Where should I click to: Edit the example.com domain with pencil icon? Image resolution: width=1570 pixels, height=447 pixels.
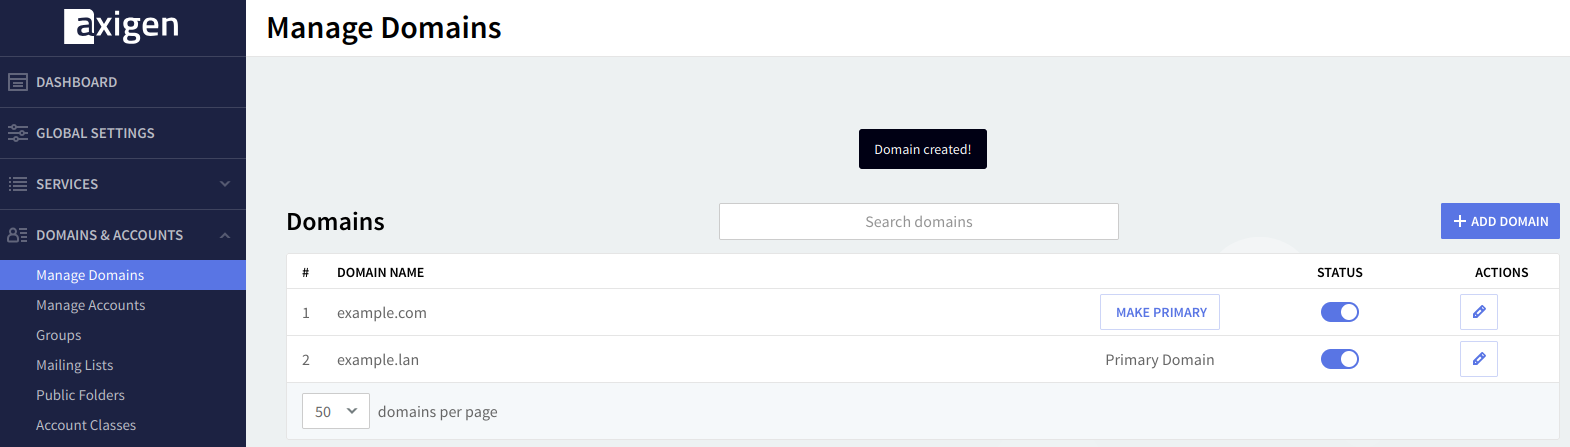coord(1478,312)
